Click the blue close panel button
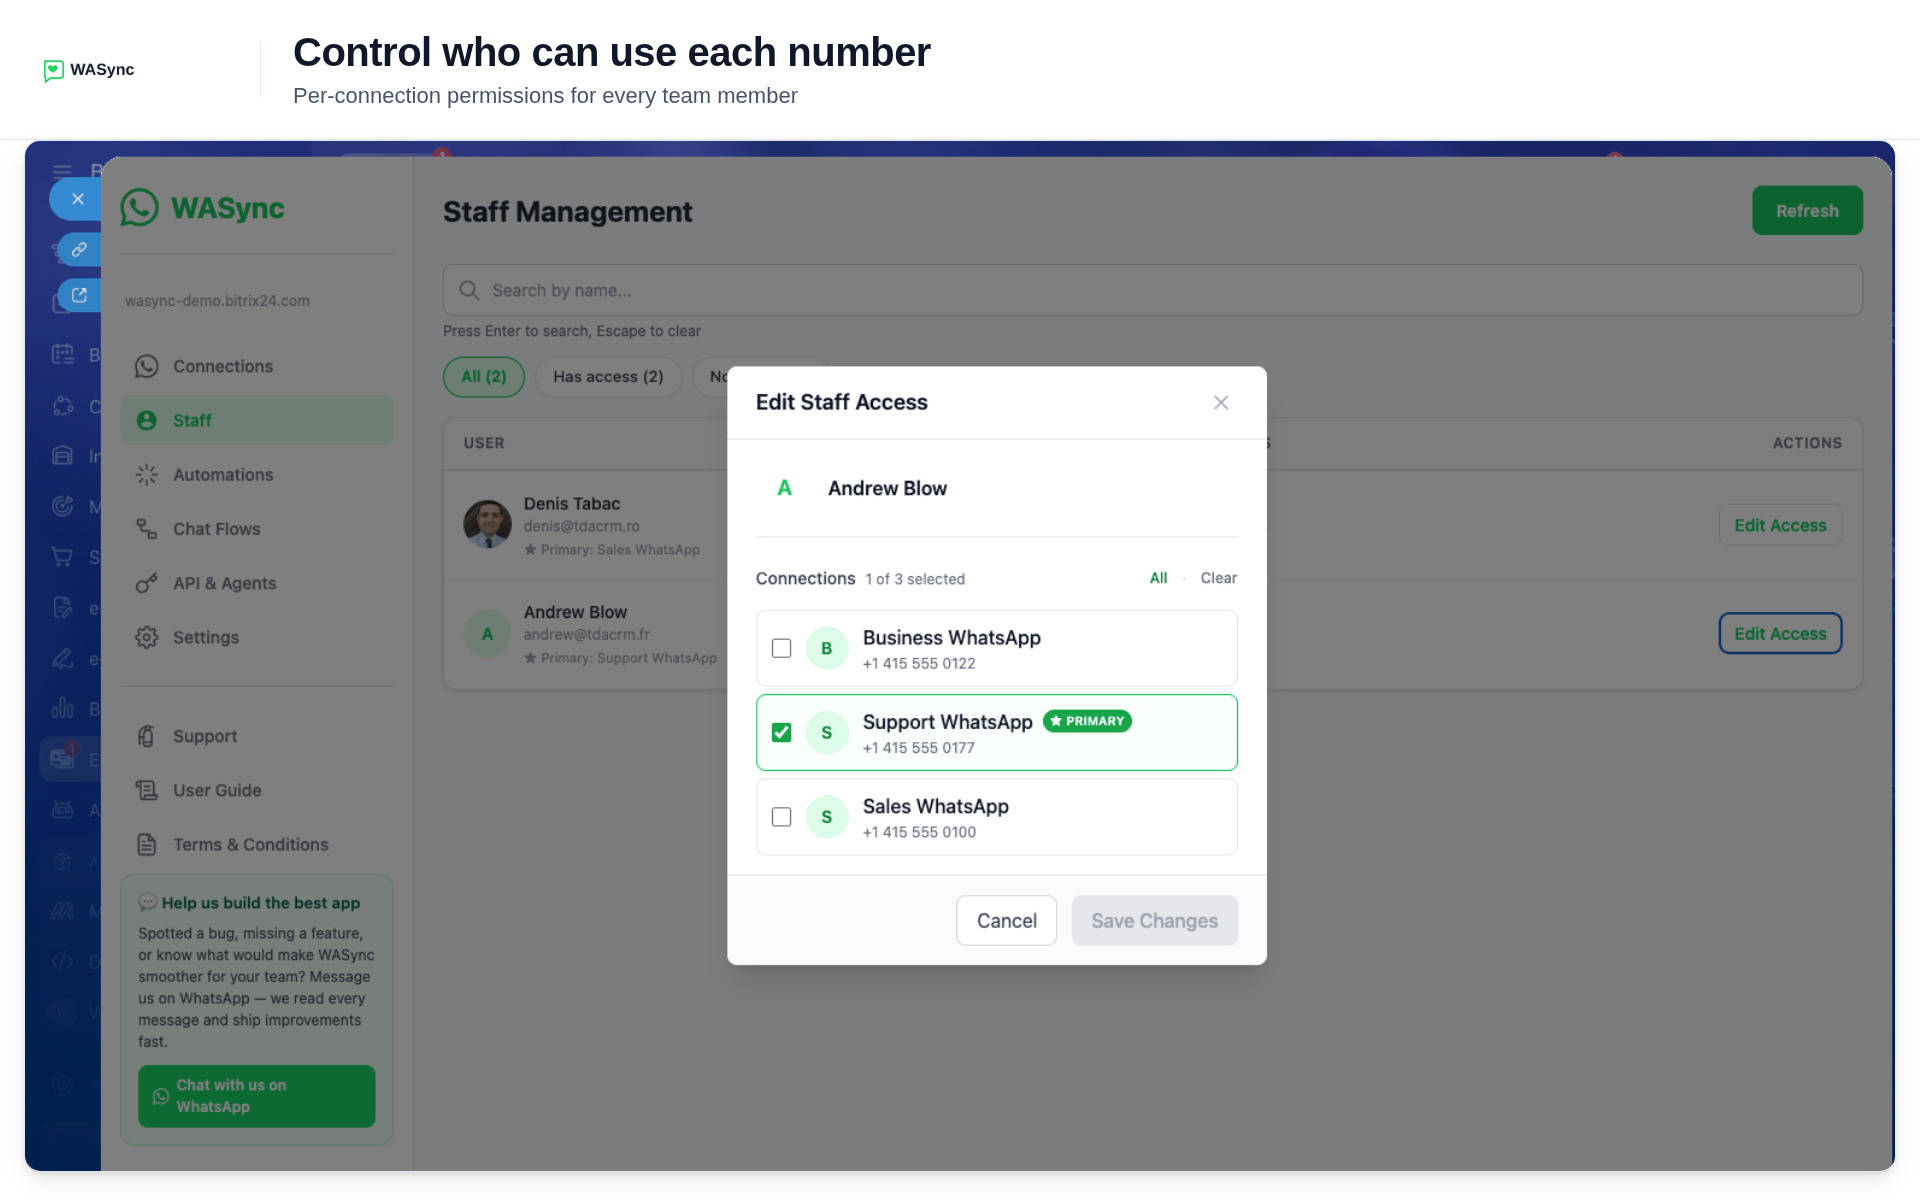This screenshot has height=1200, width=1920. coord(77,199)
